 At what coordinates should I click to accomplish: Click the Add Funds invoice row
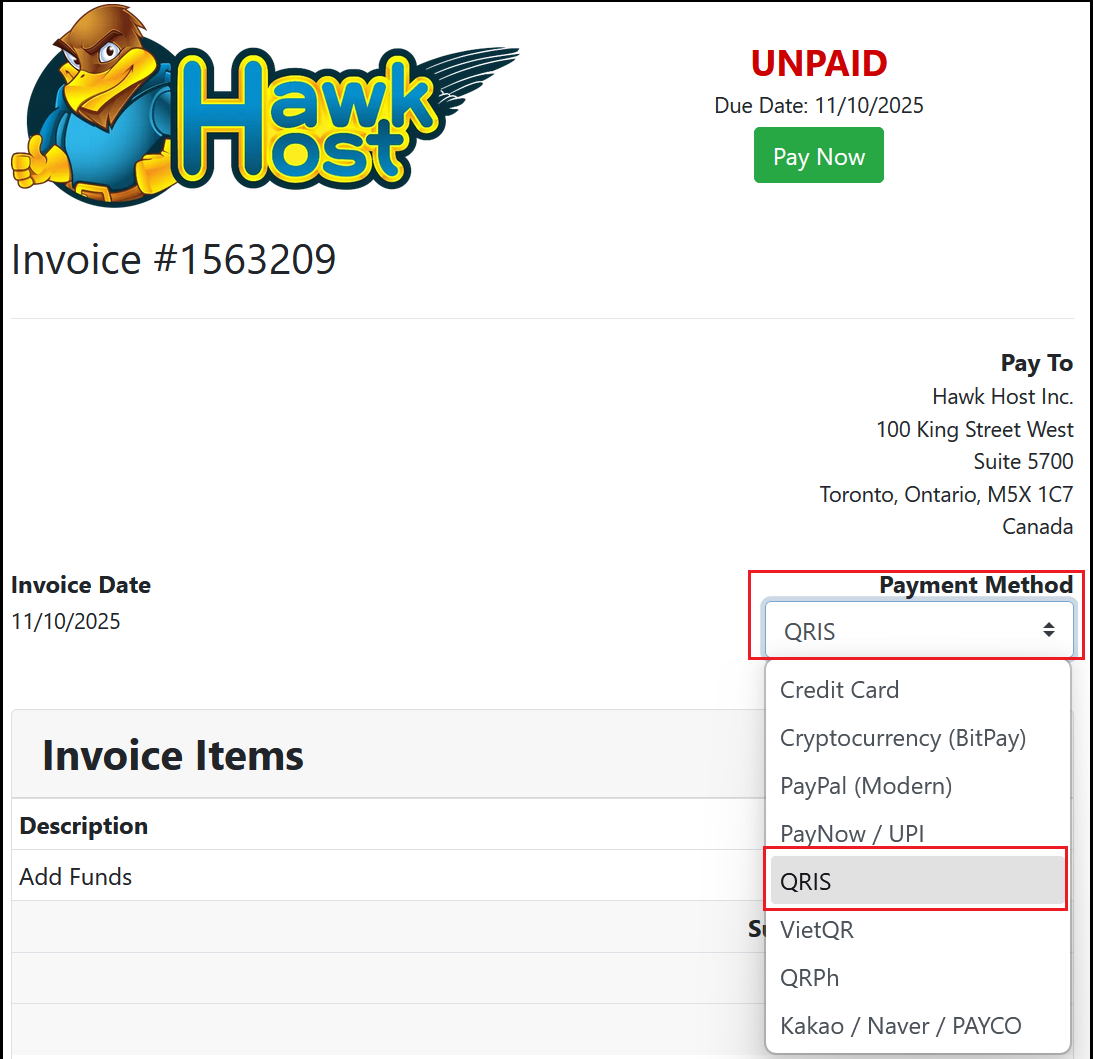tap(76, 877)
